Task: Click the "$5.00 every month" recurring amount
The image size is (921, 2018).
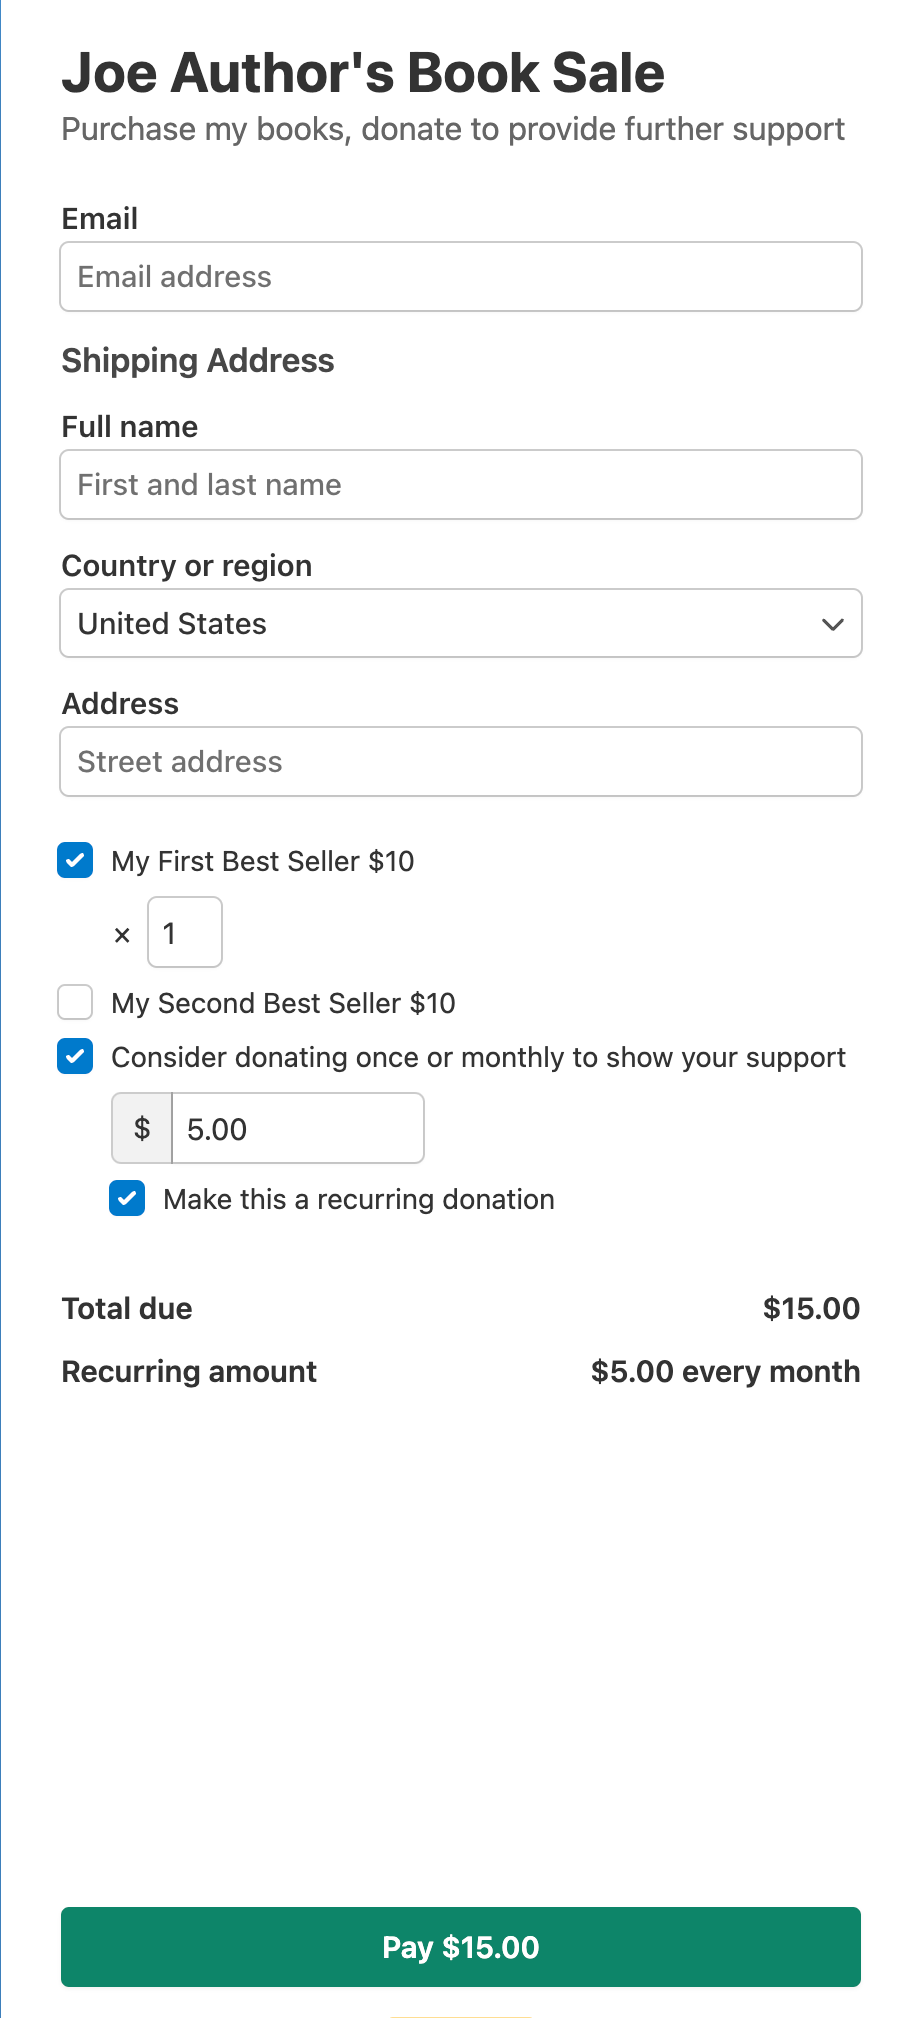Action: (725, 1371)
